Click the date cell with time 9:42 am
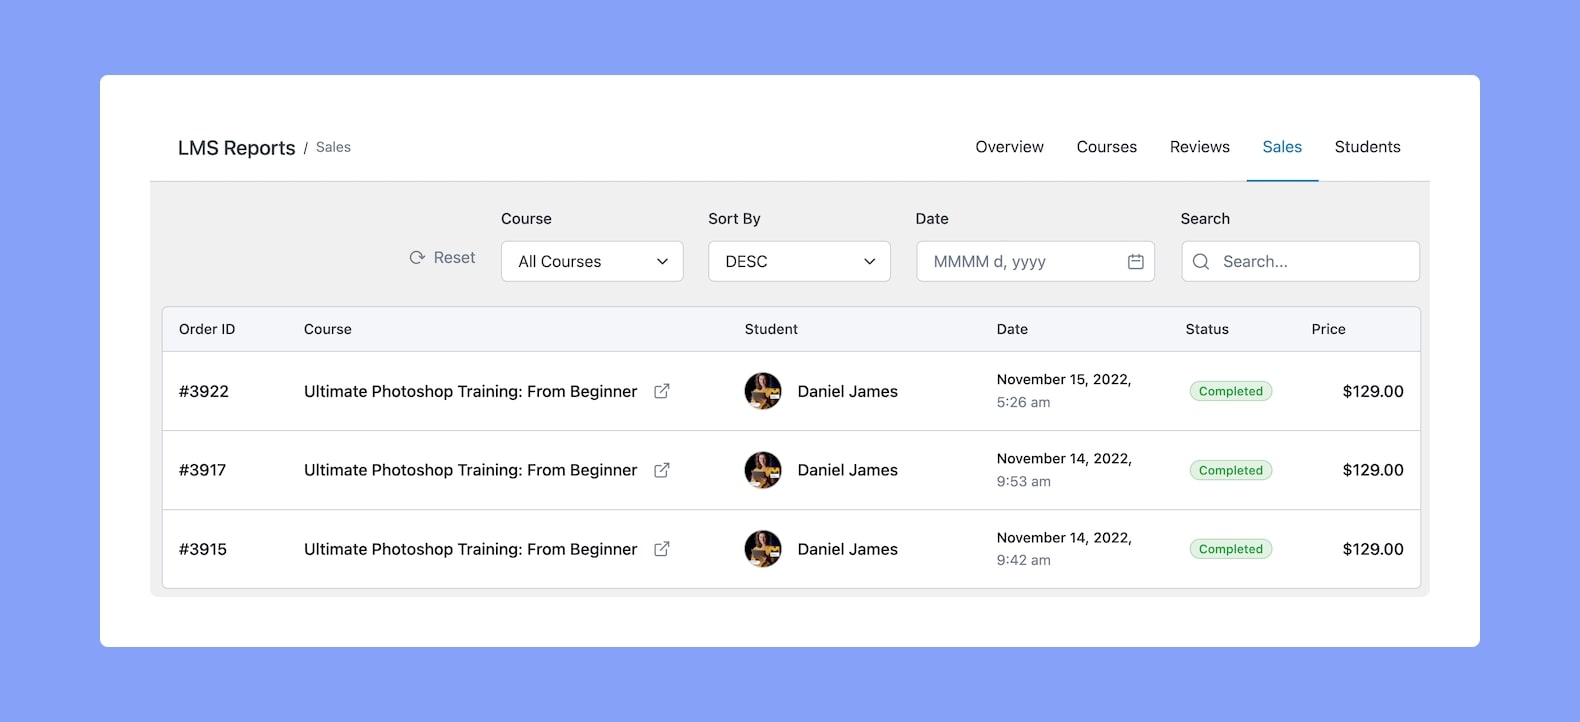Image resolution: width=1580 pixels, height=722 pixels. [1064, 549]
